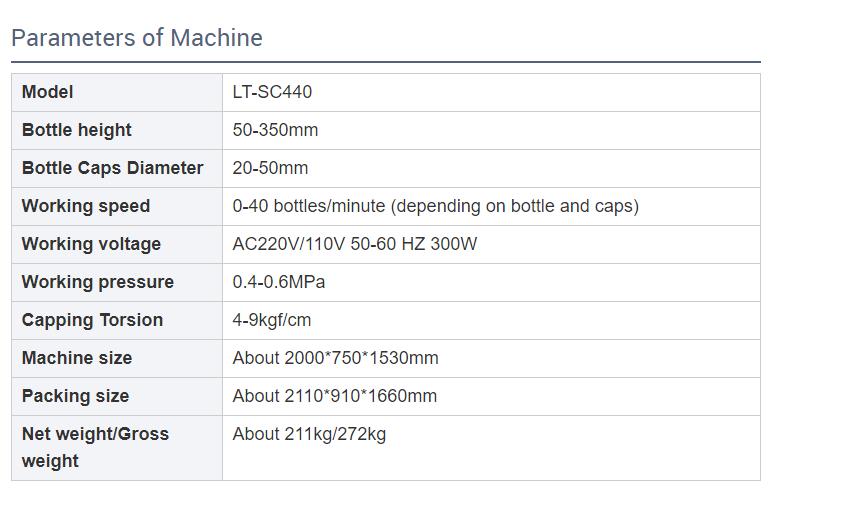
Task: Click the 50-350mm bottle height value
Action: (x=275, y=130)
